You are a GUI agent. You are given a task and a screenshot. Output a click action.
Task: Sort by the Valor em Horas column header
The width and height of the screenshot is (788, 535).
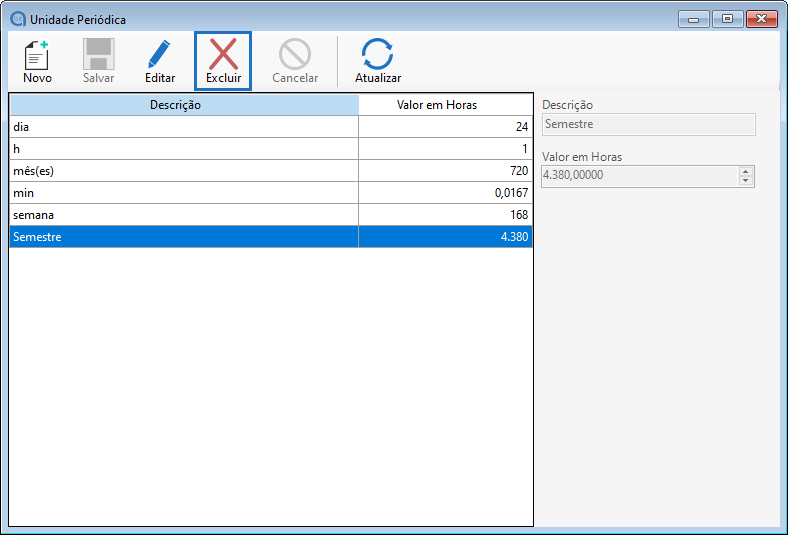tap(445, 105)
